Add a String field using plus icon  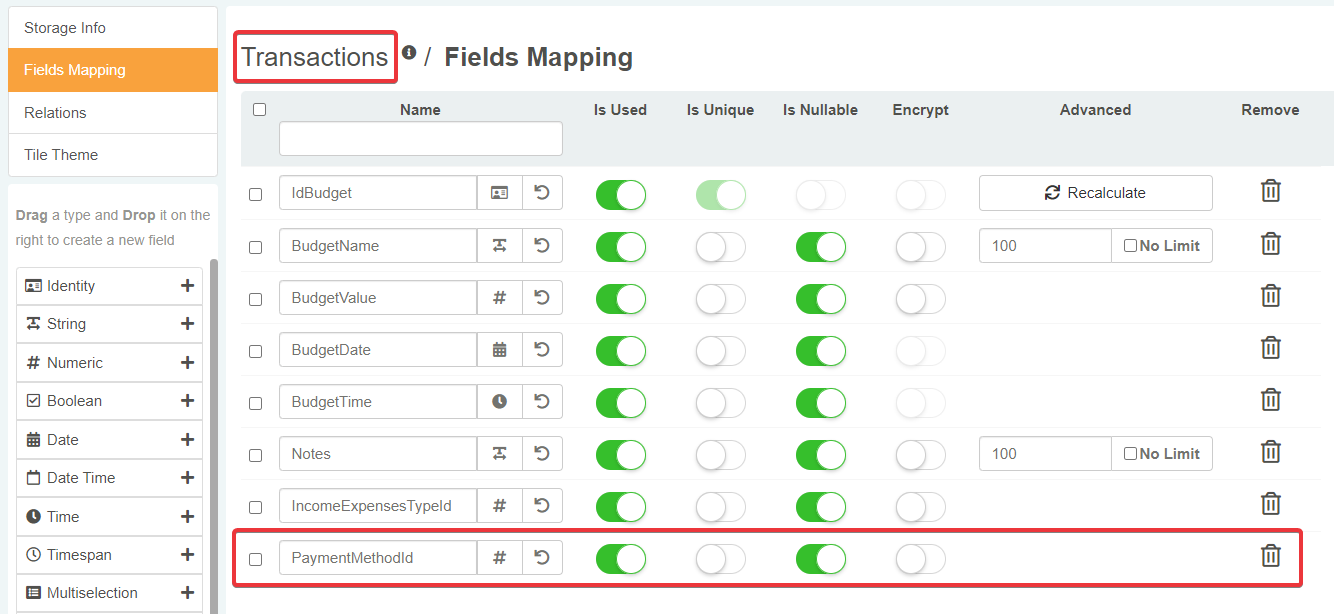click(x=187, y=324)
